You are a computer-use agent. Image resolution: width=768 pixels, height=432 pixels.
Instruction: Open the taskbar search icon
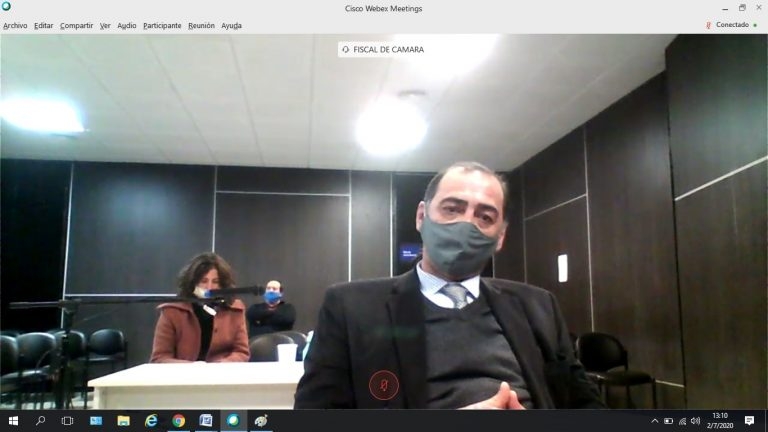click(x=41, y=421)
